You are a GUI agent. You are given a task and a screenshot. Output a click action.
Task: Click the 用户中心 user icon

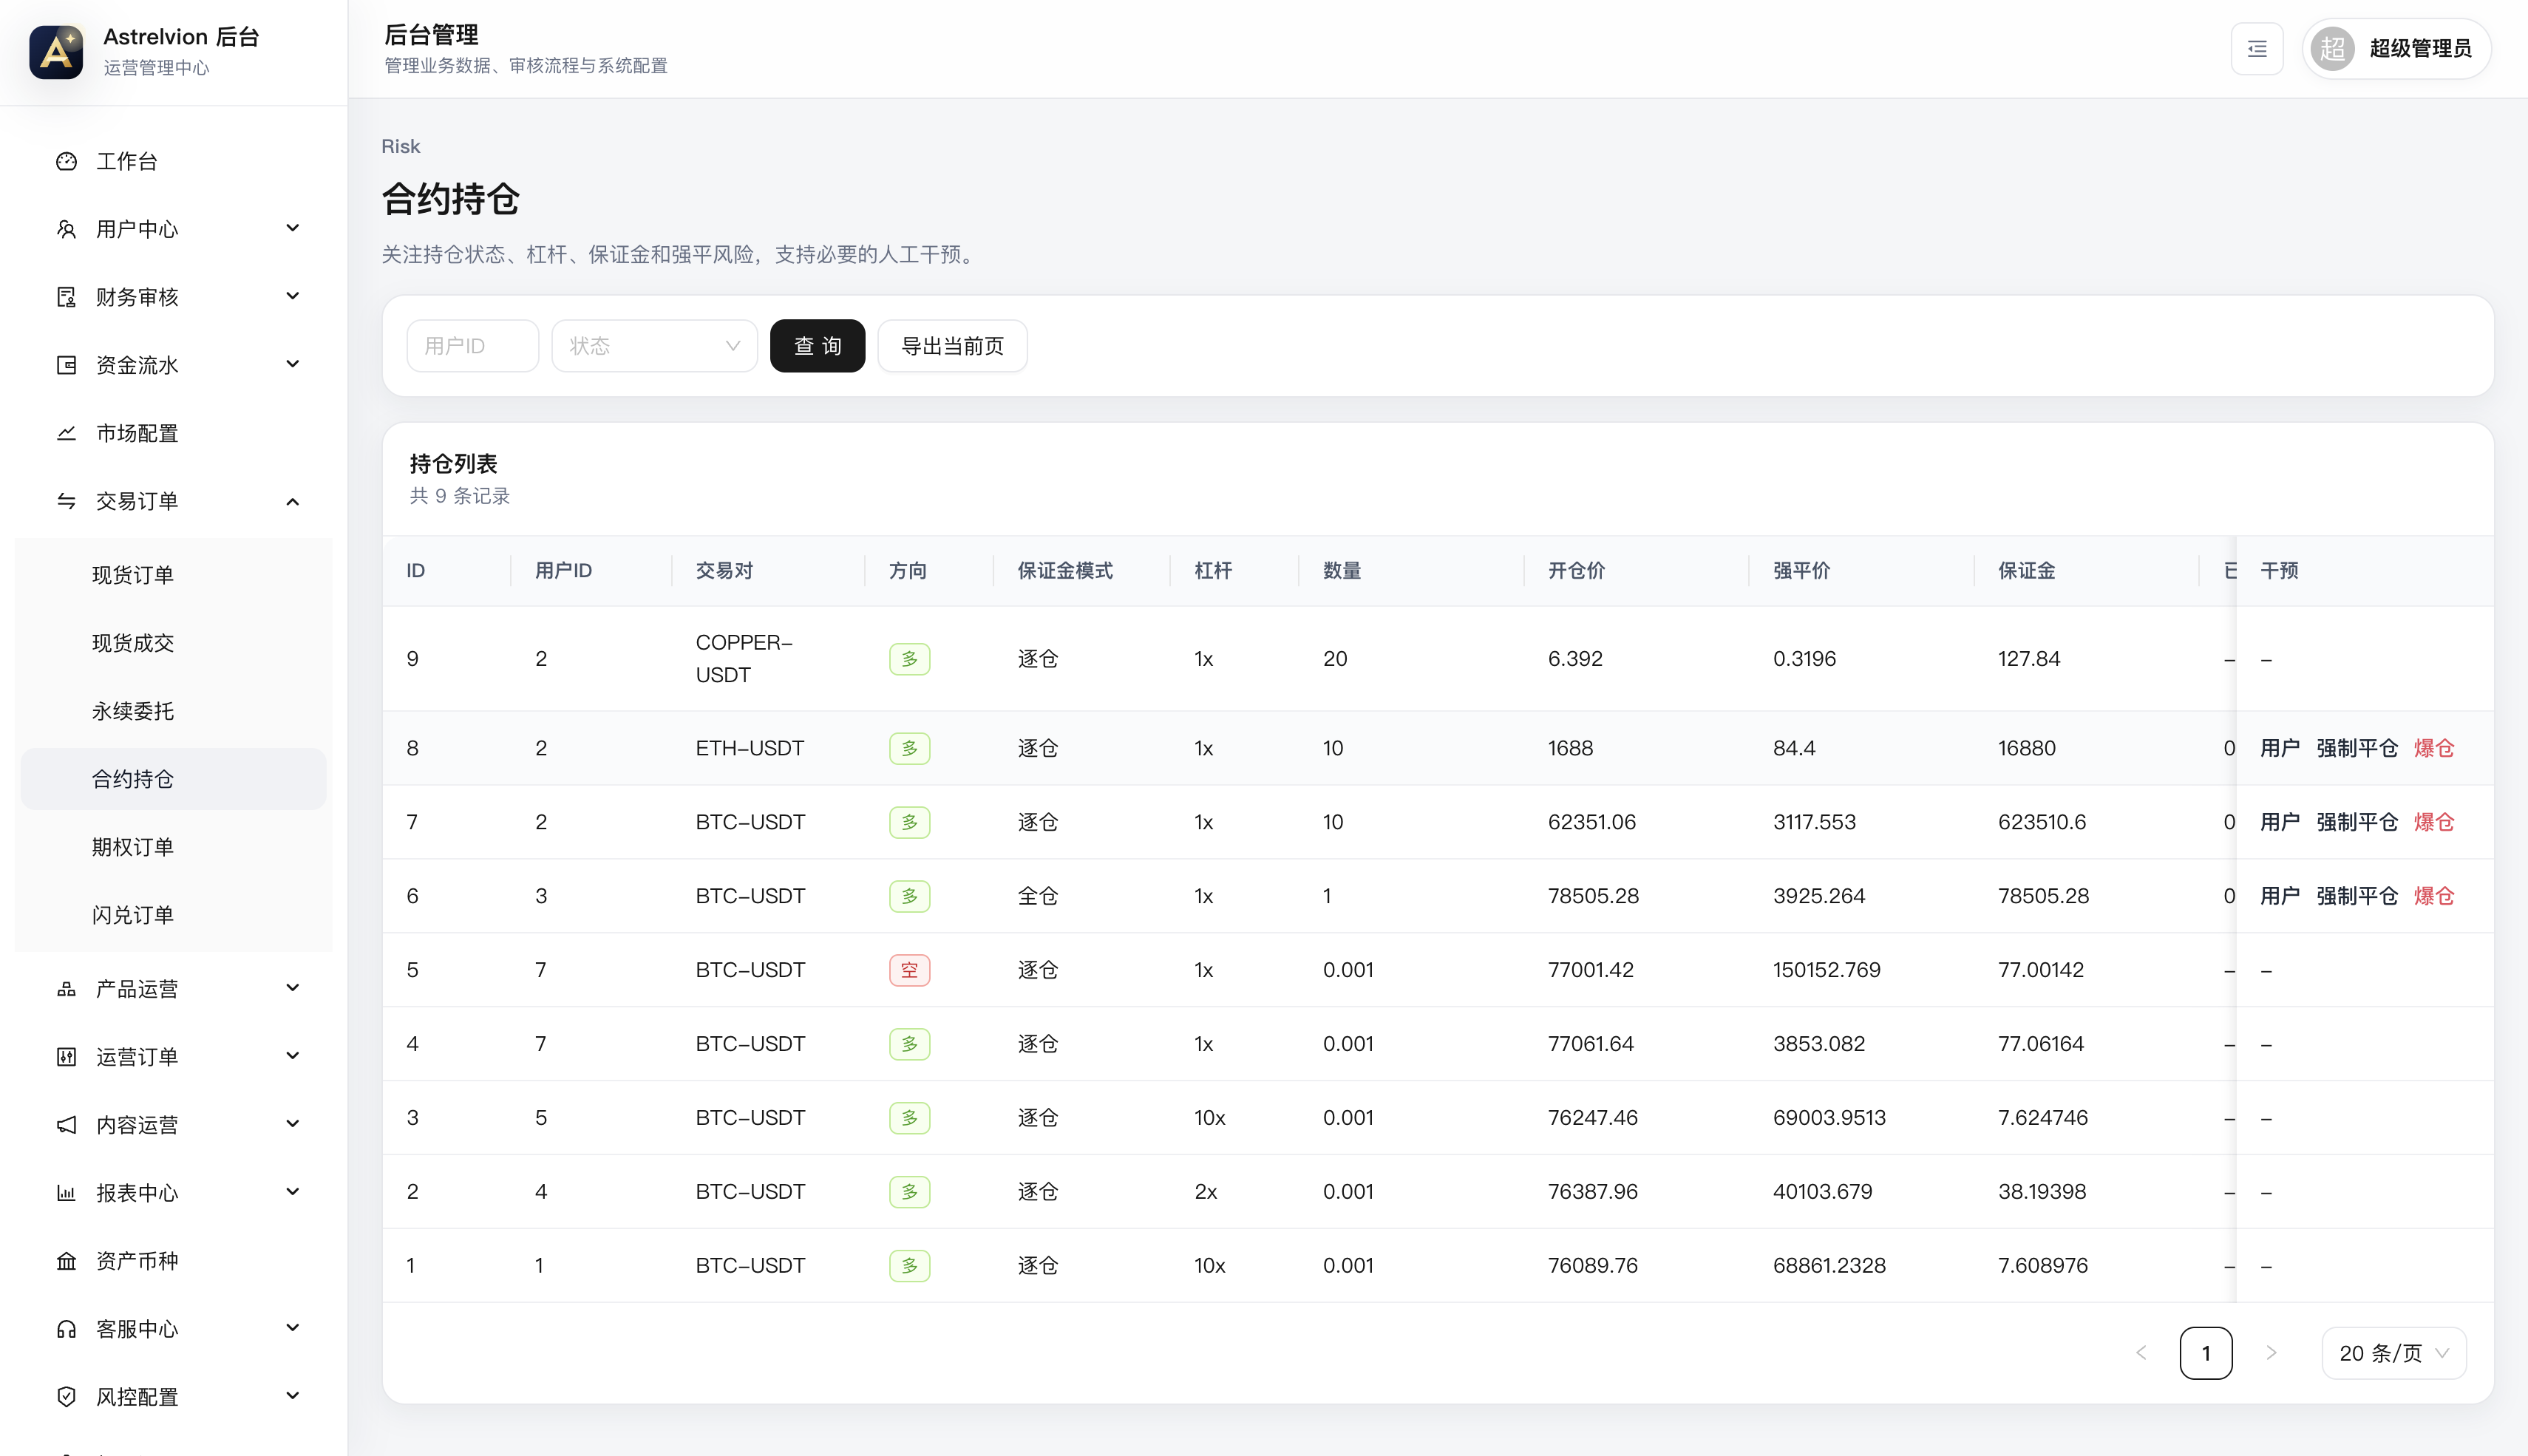[66, 229]
